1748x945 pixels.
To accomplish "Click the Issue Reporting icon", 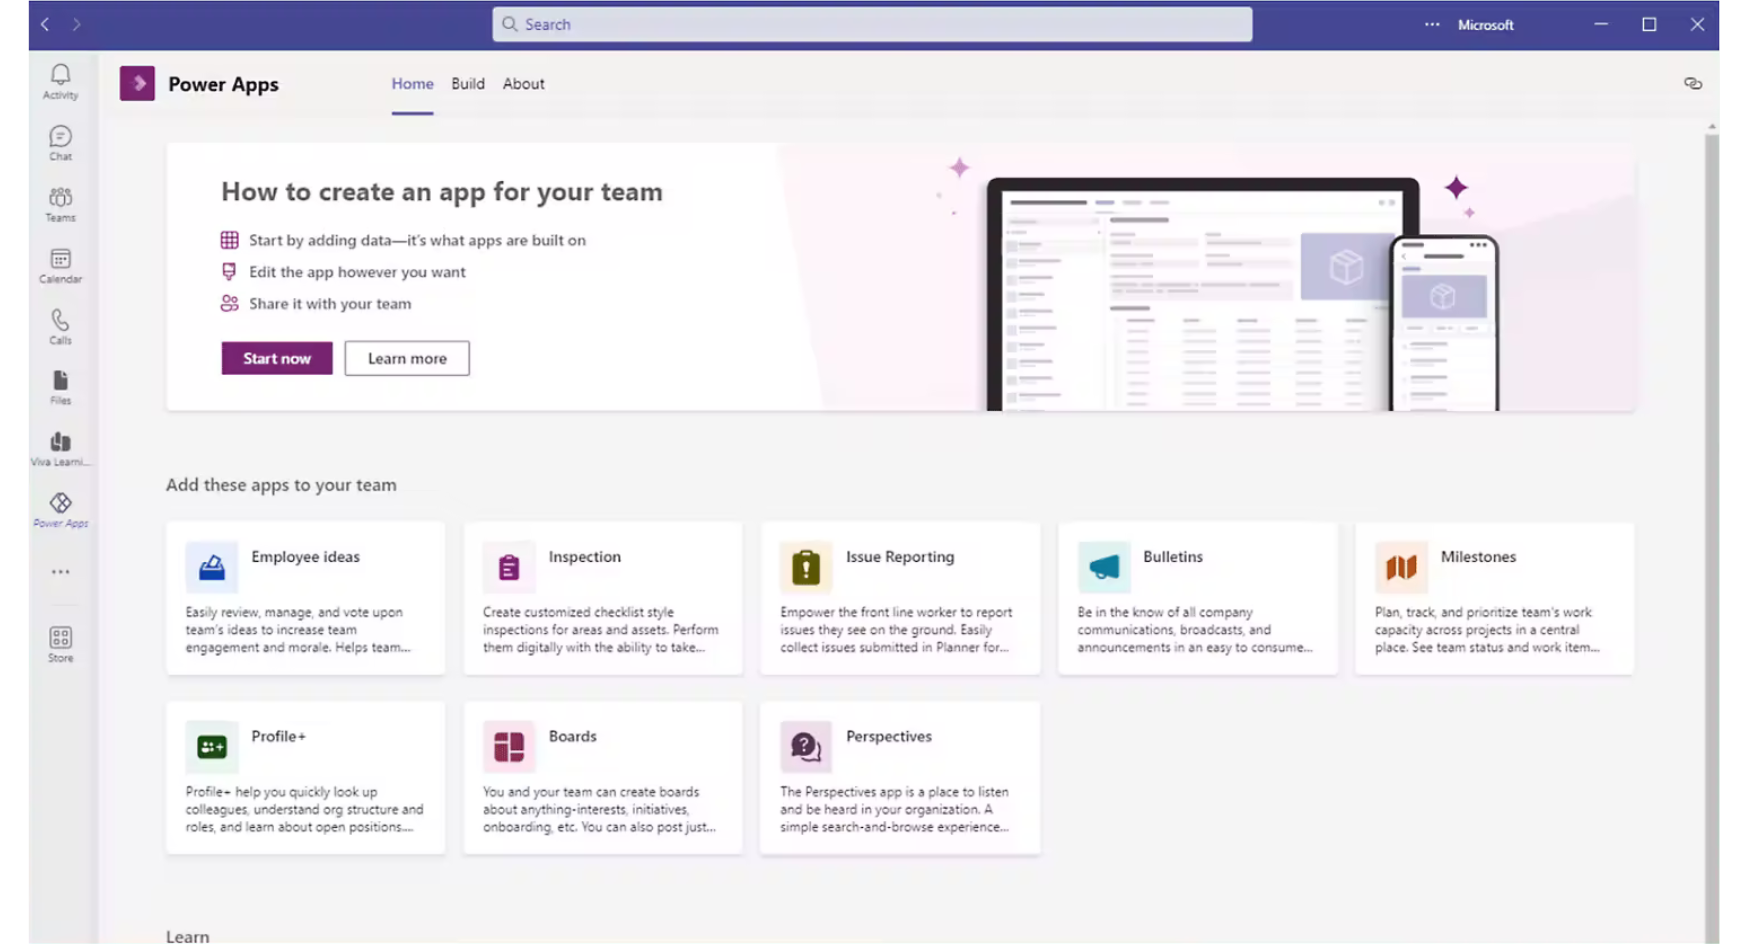I will pos(806,568).
